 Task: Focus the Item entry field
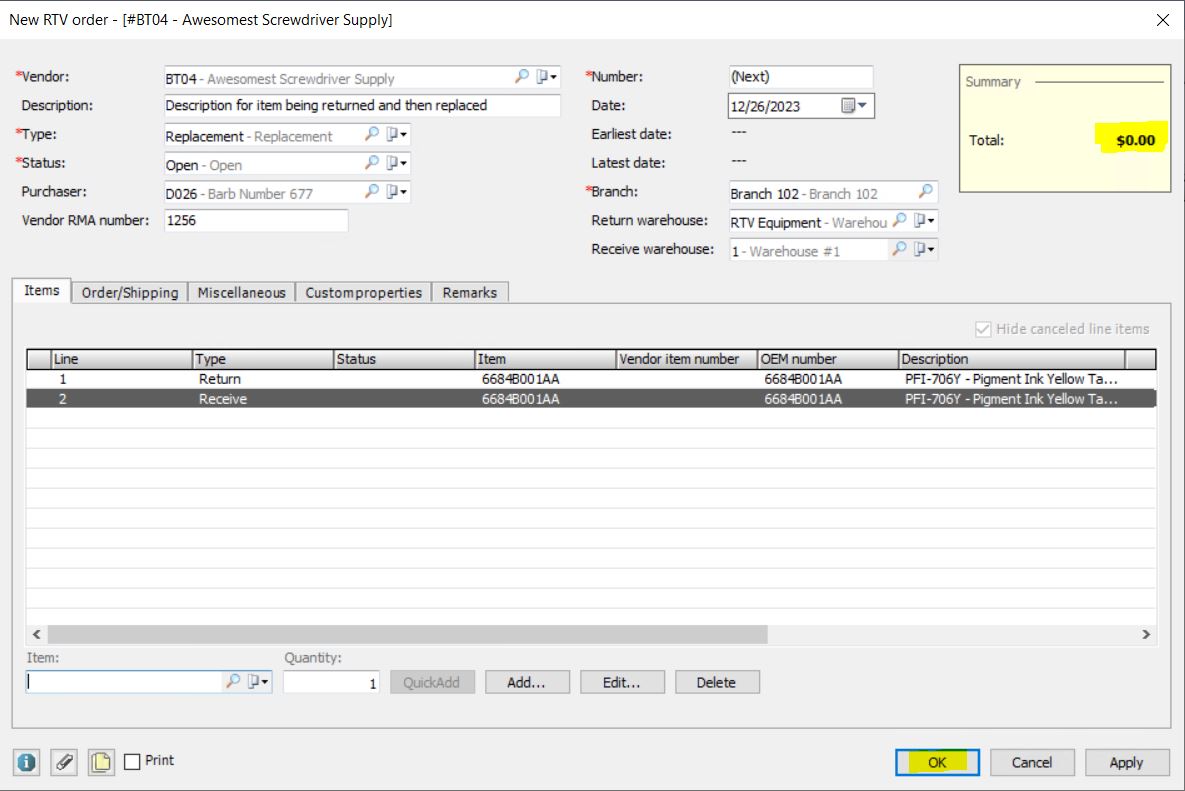[x=125, y=682]
